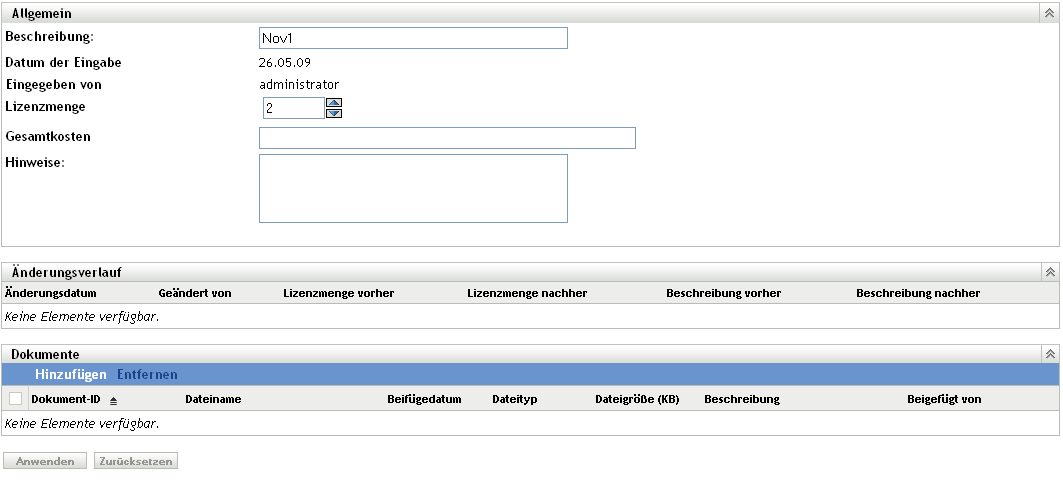Sort documents by Dateigröße (KB)
The image size is (1063, 484).
(637, 399)
